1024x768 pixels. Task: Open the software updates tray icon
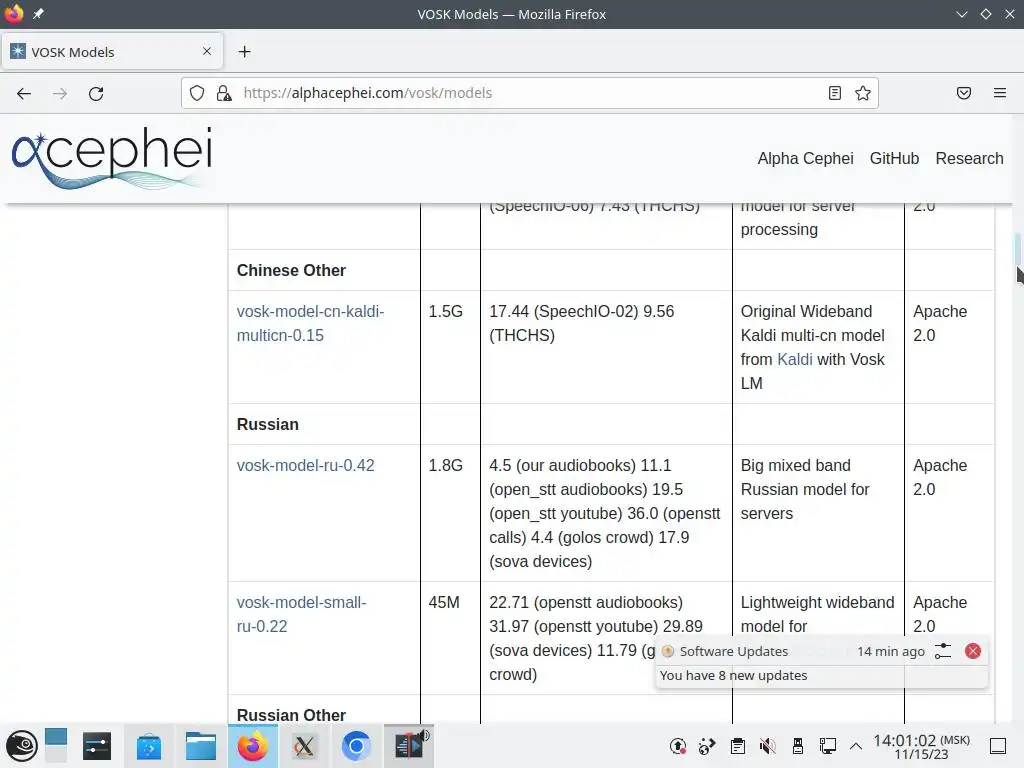point(678,746)
